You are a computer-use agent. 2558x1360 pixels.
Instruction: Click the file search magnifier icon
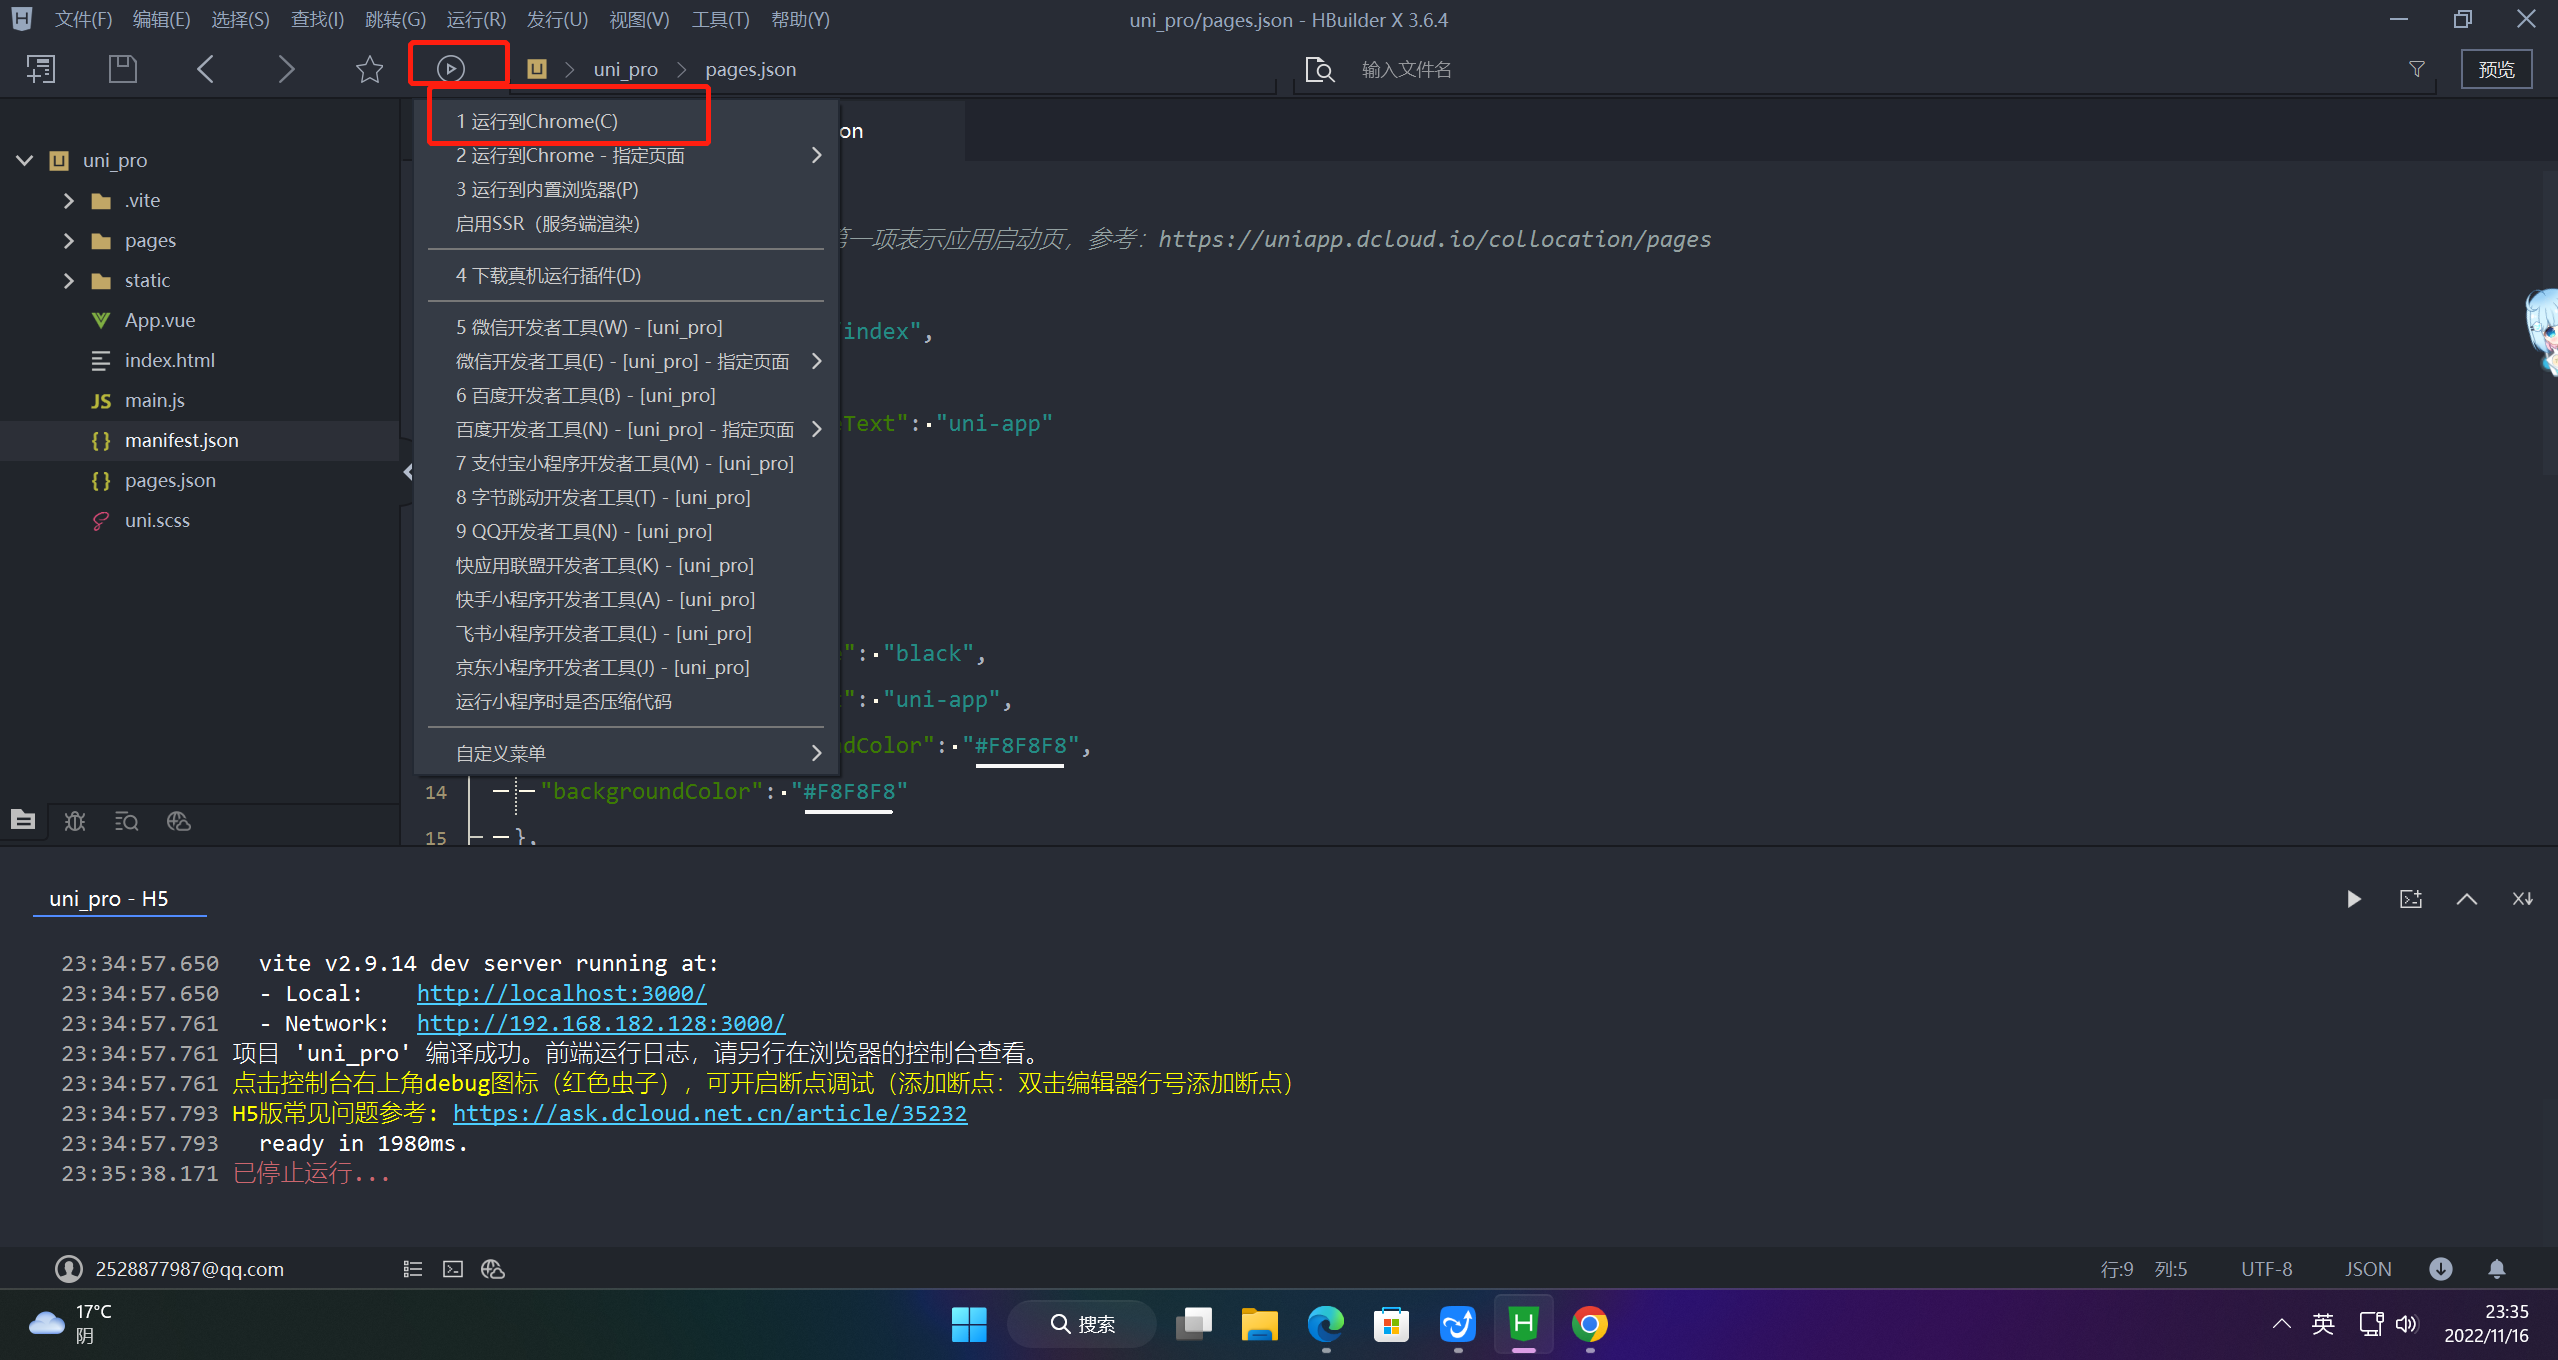pos(1320,69)
